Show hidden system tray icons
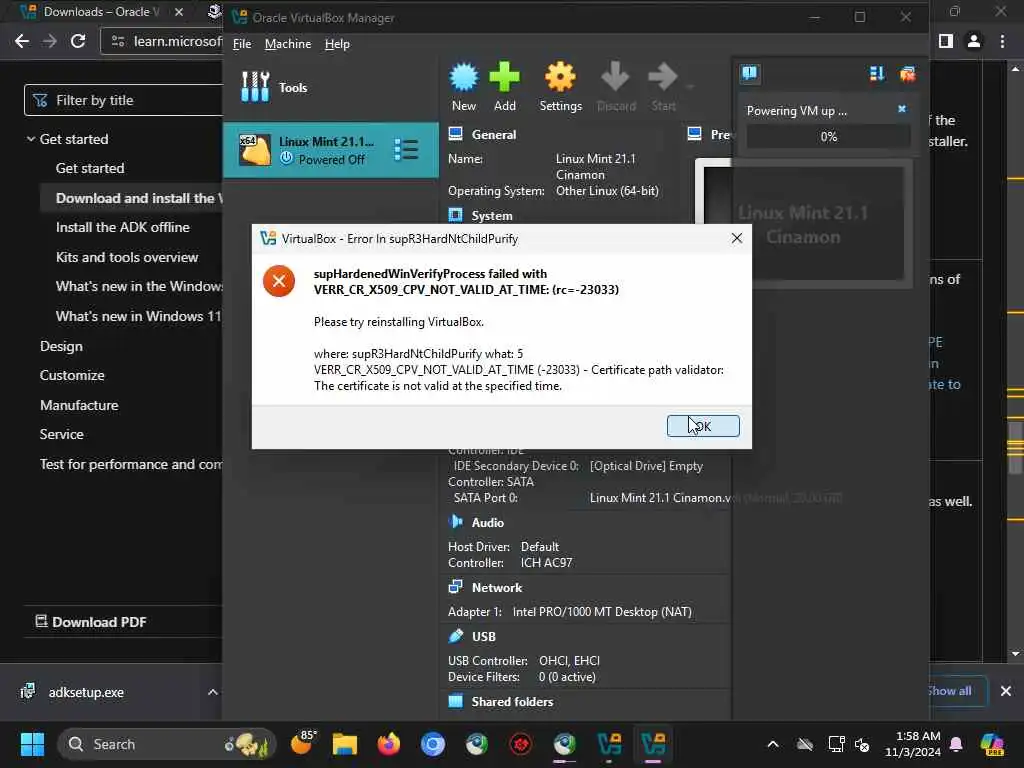The width and height of the screenshot is (1024, 768). pyautogui.click(x=773, y=744)
